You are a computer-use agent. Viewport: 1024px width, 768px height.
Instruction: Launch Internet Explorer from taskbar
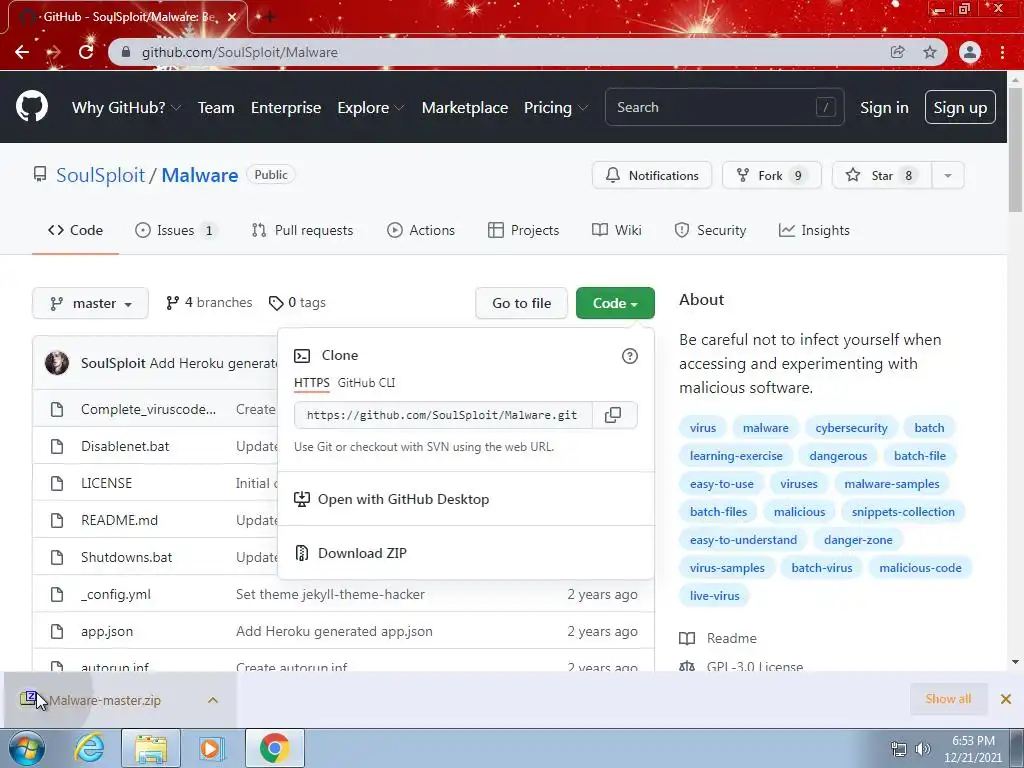pos(89,749)
